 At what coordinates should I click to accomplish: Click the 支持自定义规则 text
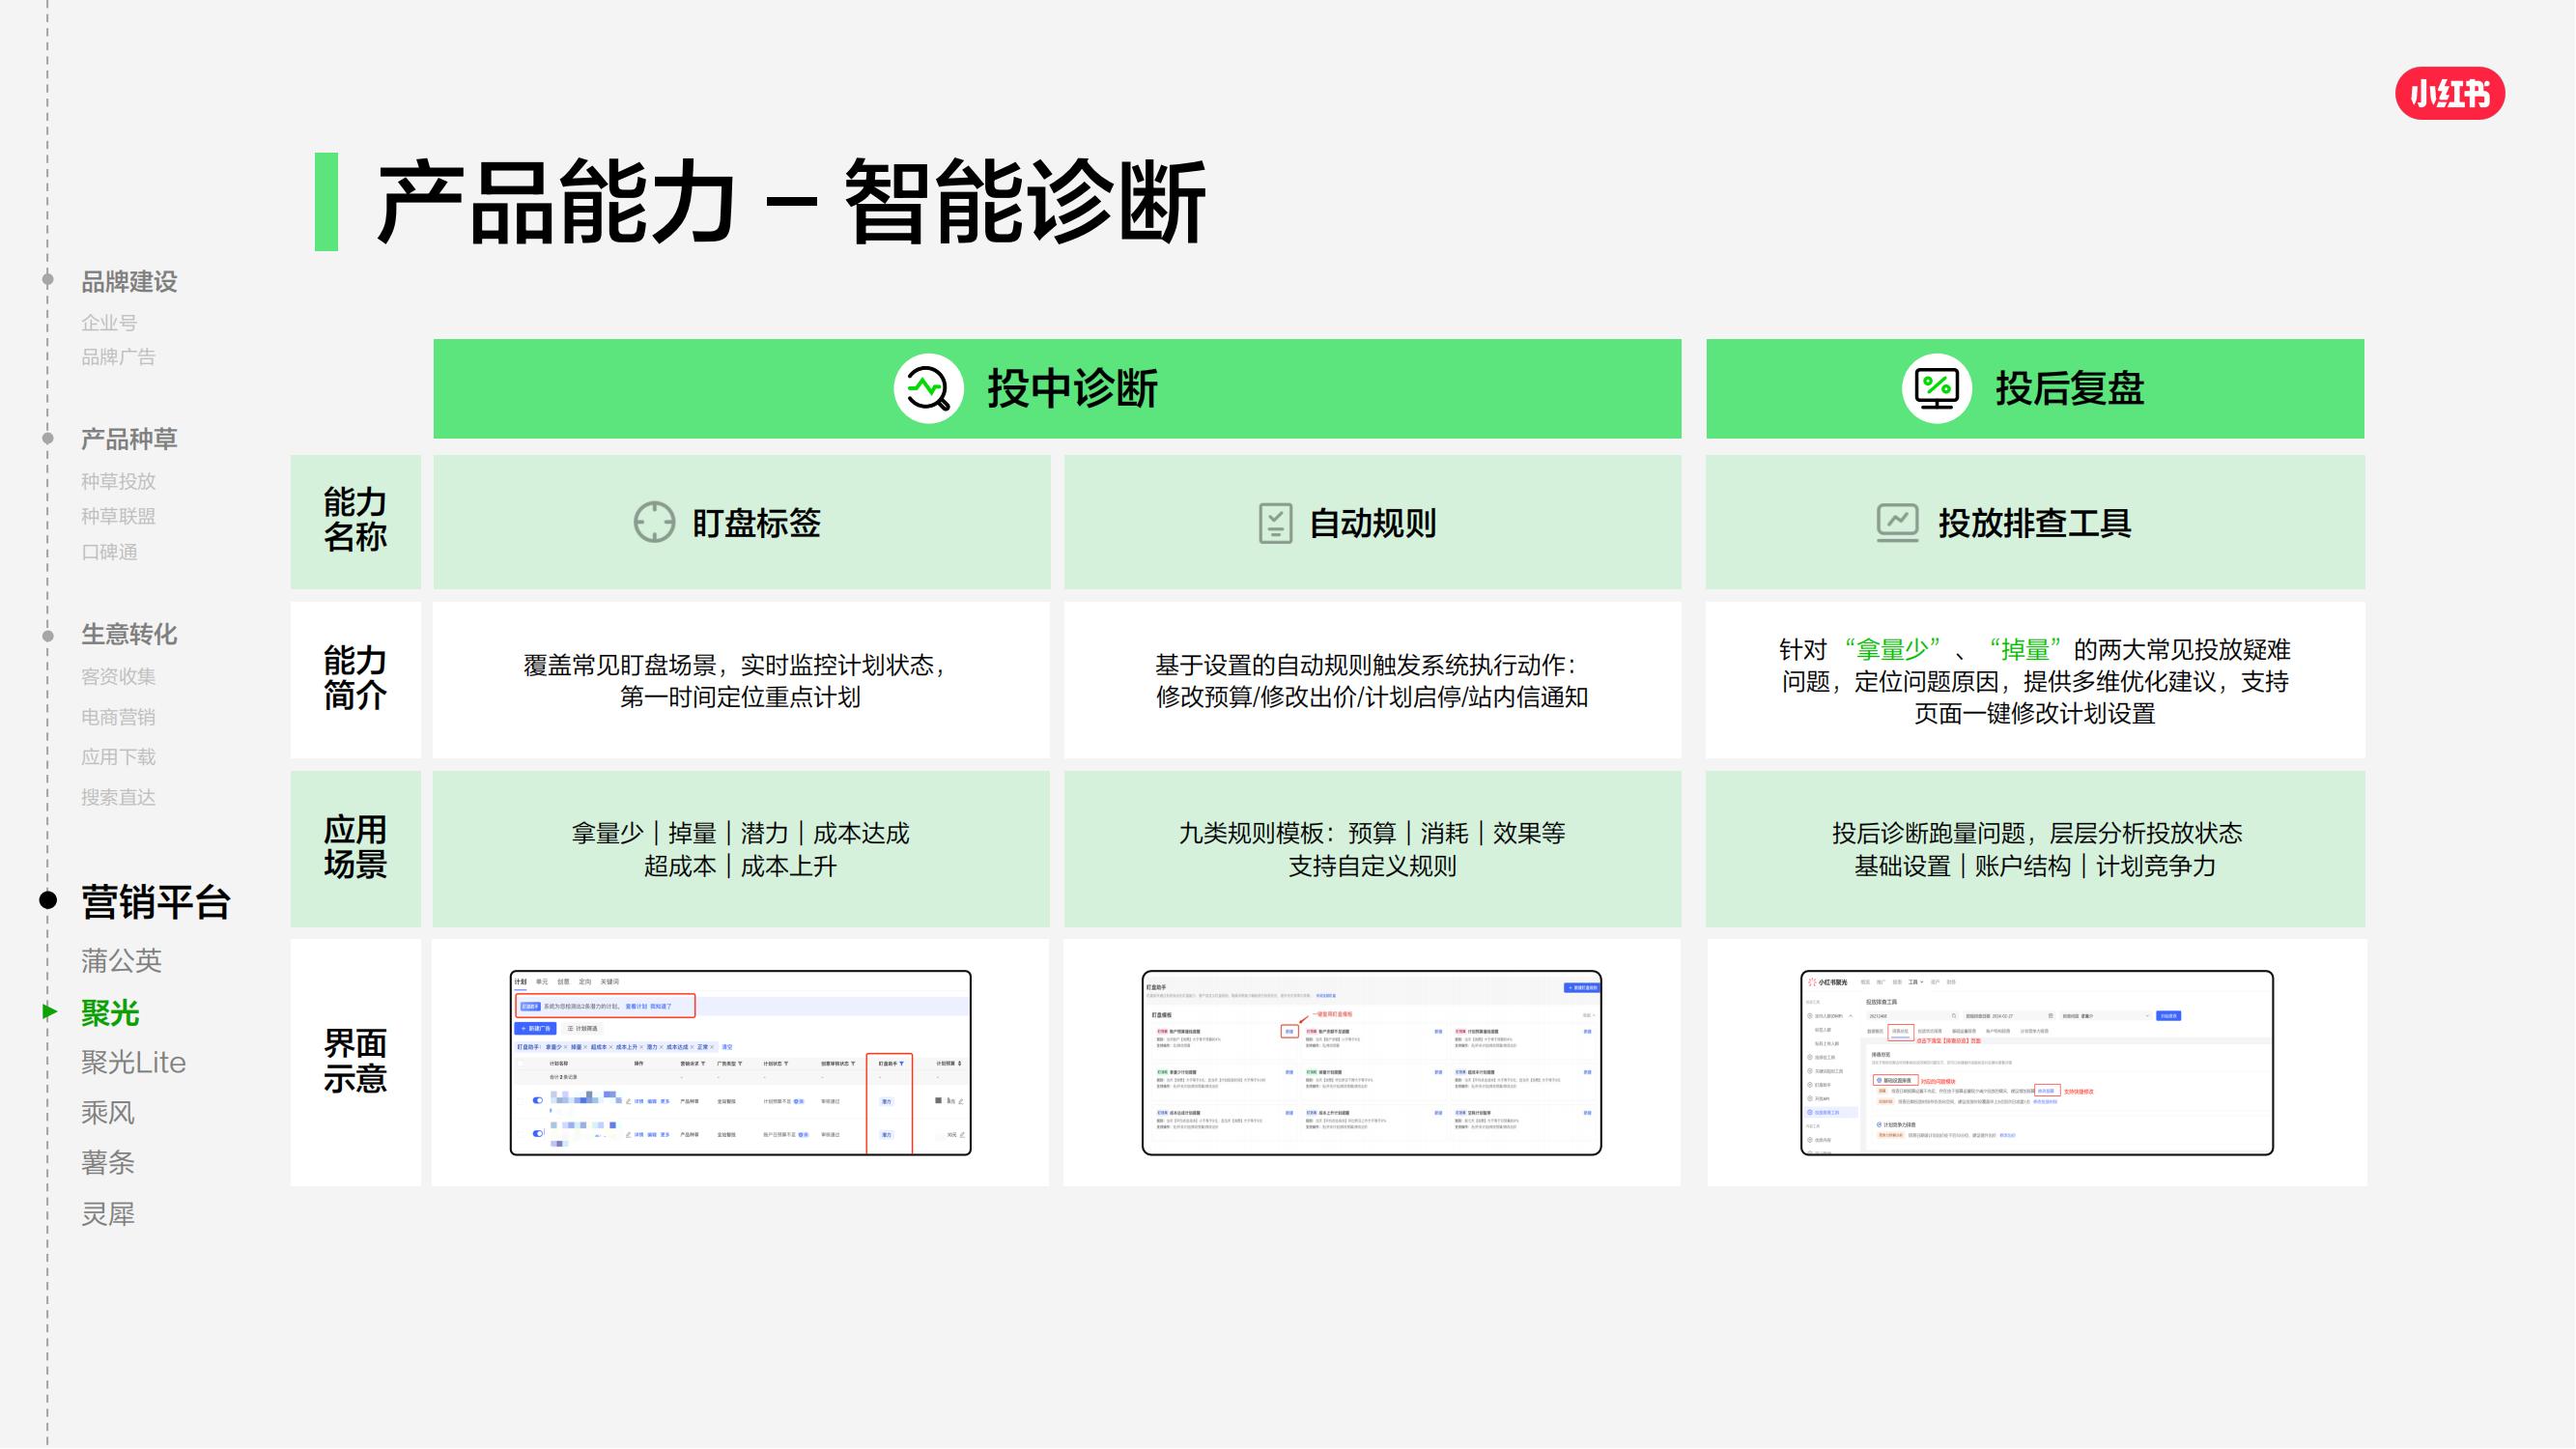(1372, 866)
